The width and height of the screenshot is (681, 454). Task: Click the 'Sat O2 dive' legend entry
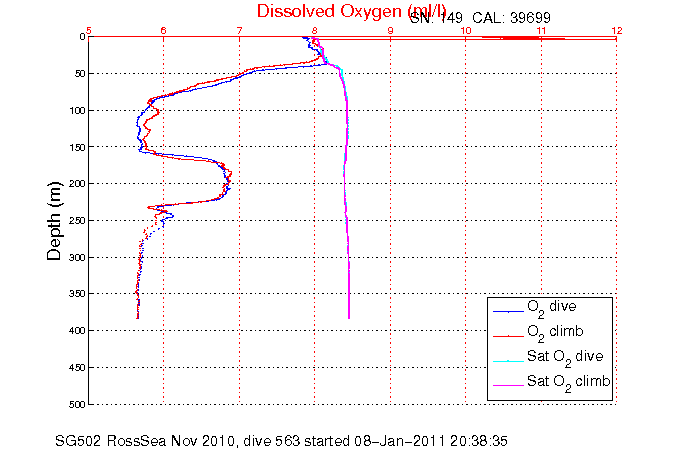pyautogui.click(x=565, y=357)
